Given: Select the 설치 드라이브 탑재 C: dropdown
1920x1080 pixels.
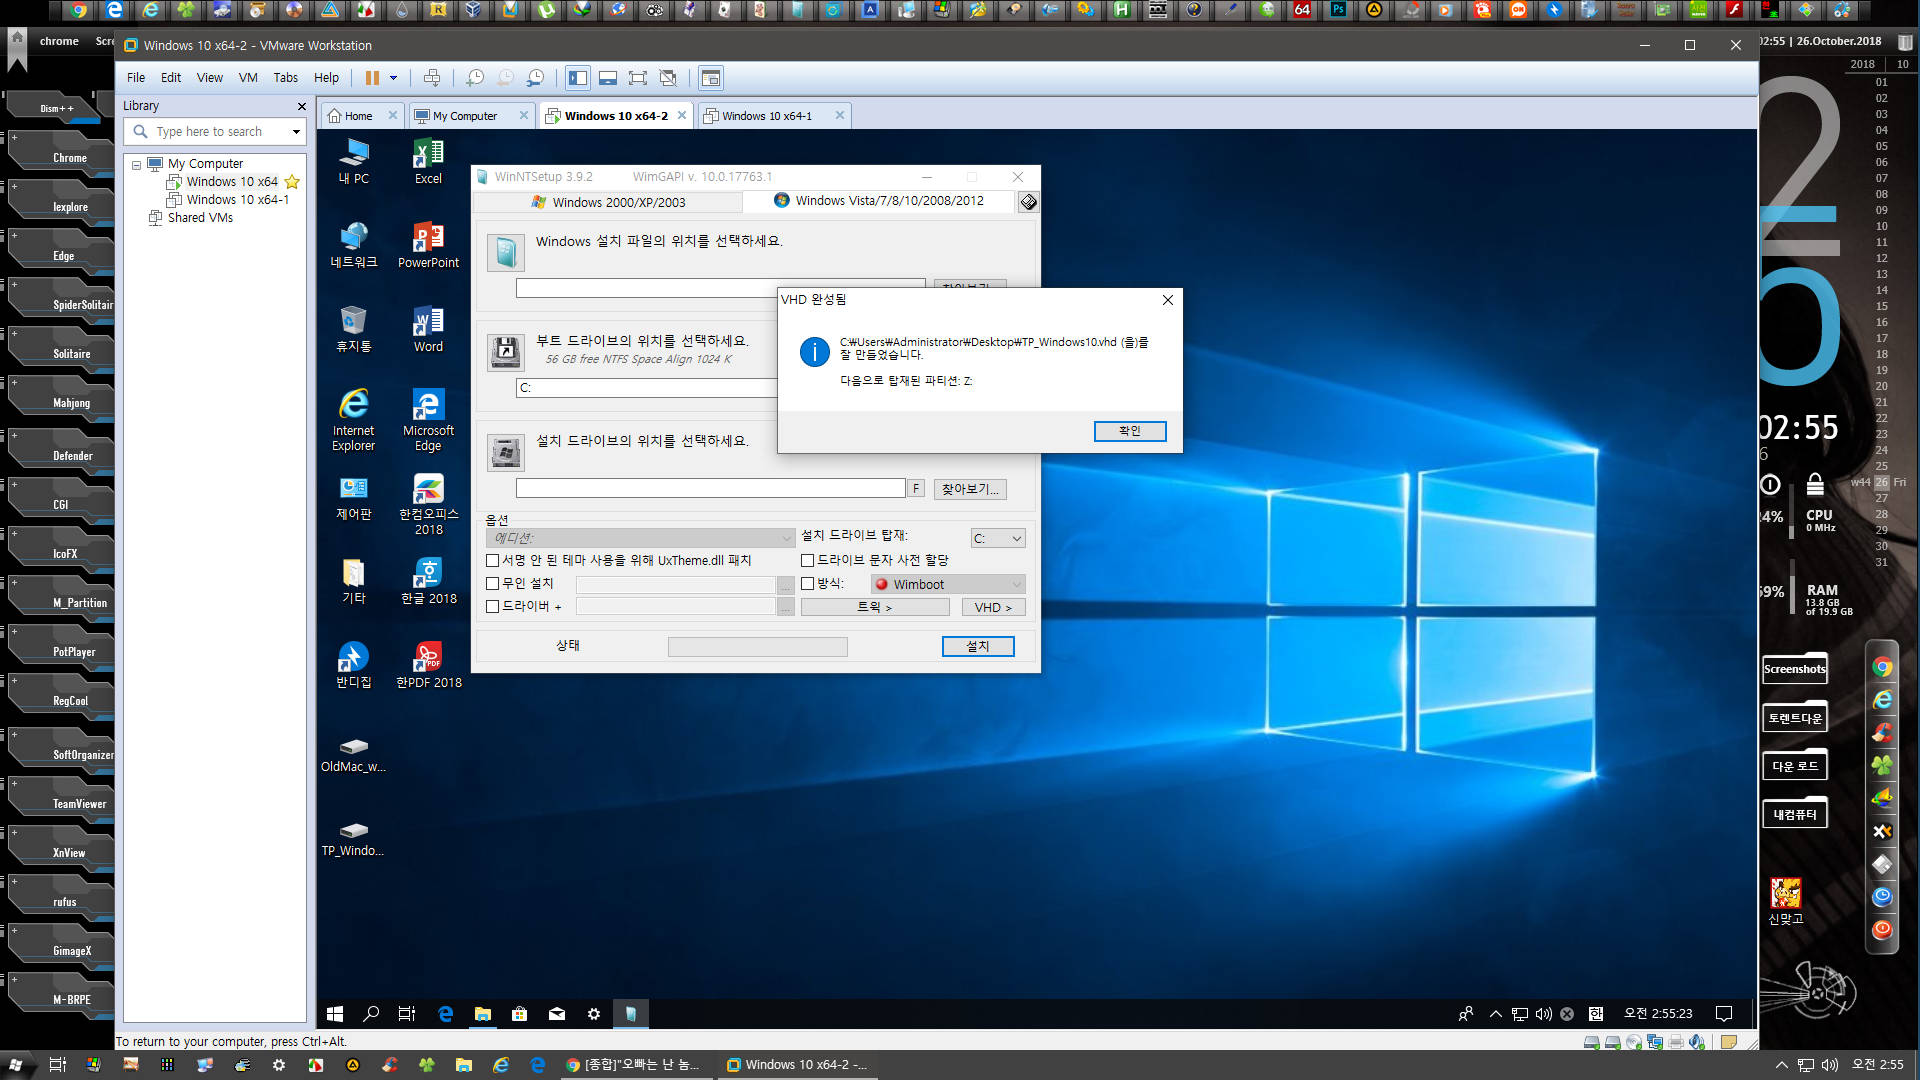Looking at the screenshot, I should [996, 538].
